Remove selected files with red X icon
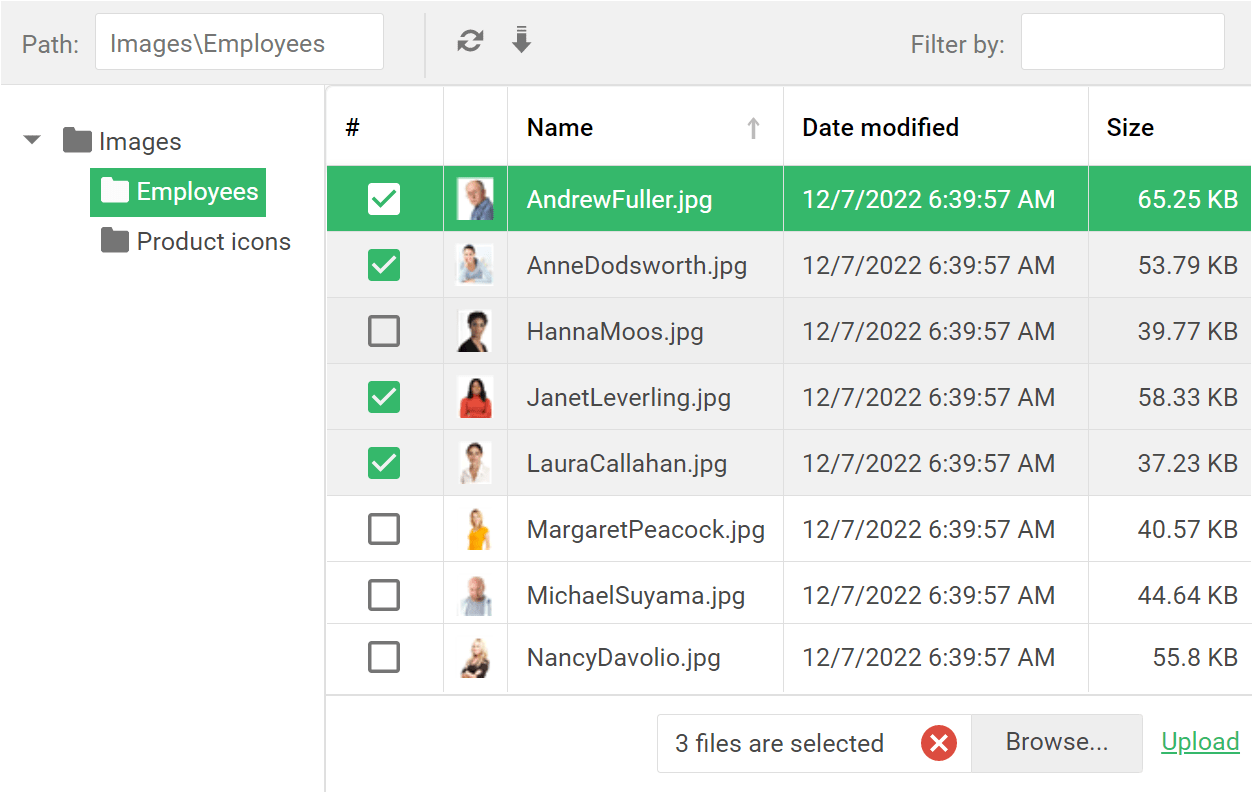Image resolution: width=1252 pixels, height=792 pixels. coord(938,743)
